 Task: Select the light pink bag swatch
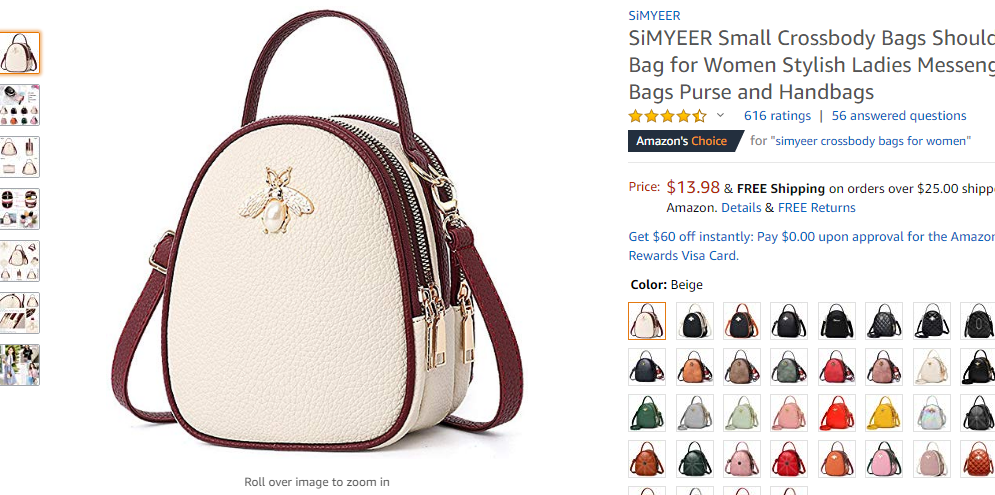(x=789, y=412)
